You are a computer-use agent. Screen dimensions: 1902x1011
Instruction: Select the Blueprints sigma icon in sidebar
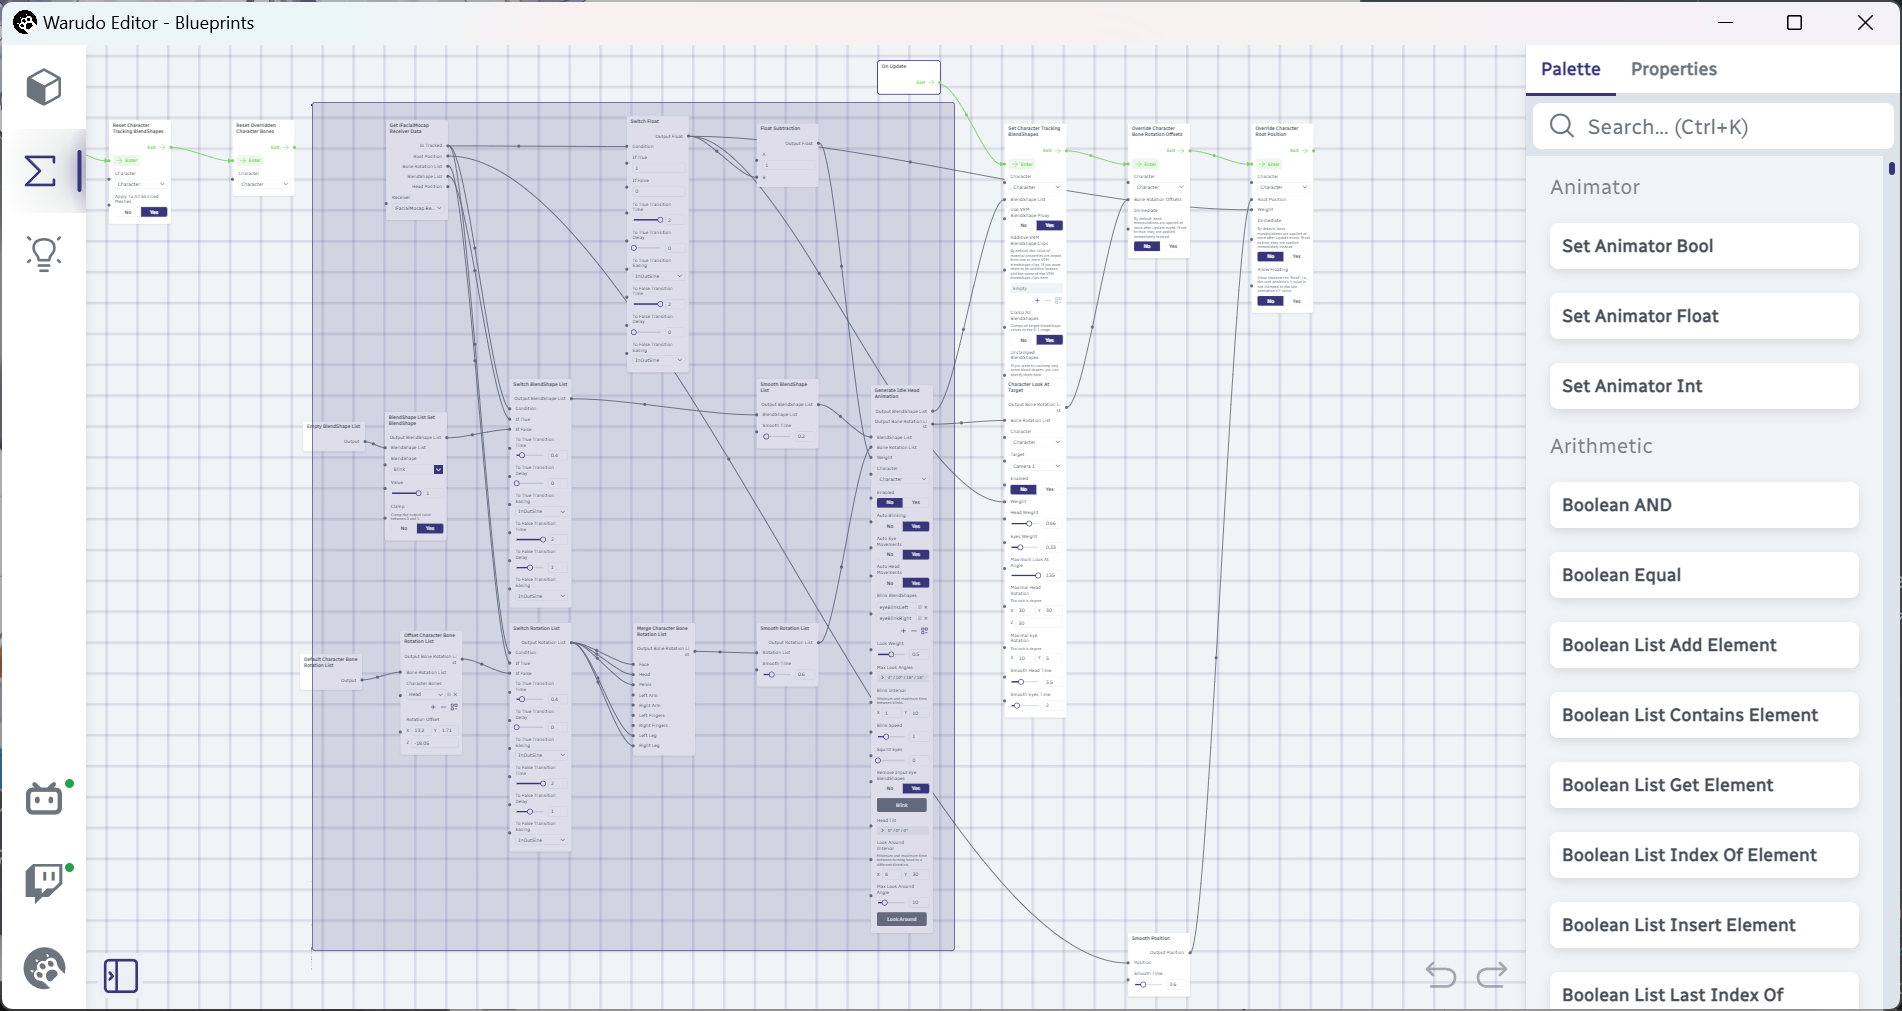(x=40, y=171)
